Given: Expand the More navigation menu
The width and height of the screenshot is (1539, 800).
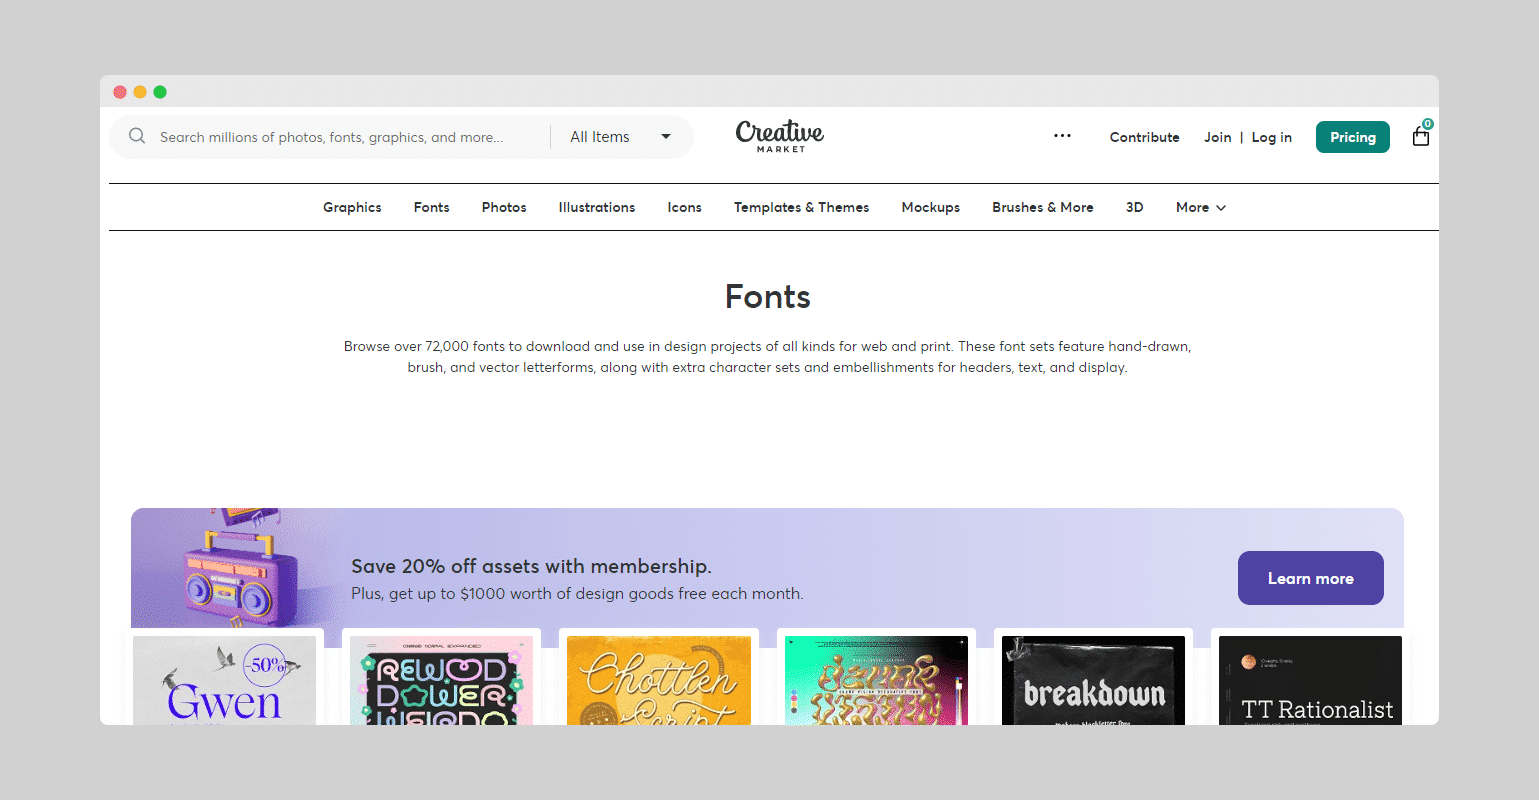Looking at the screenshot, I should click(1201, 207).
